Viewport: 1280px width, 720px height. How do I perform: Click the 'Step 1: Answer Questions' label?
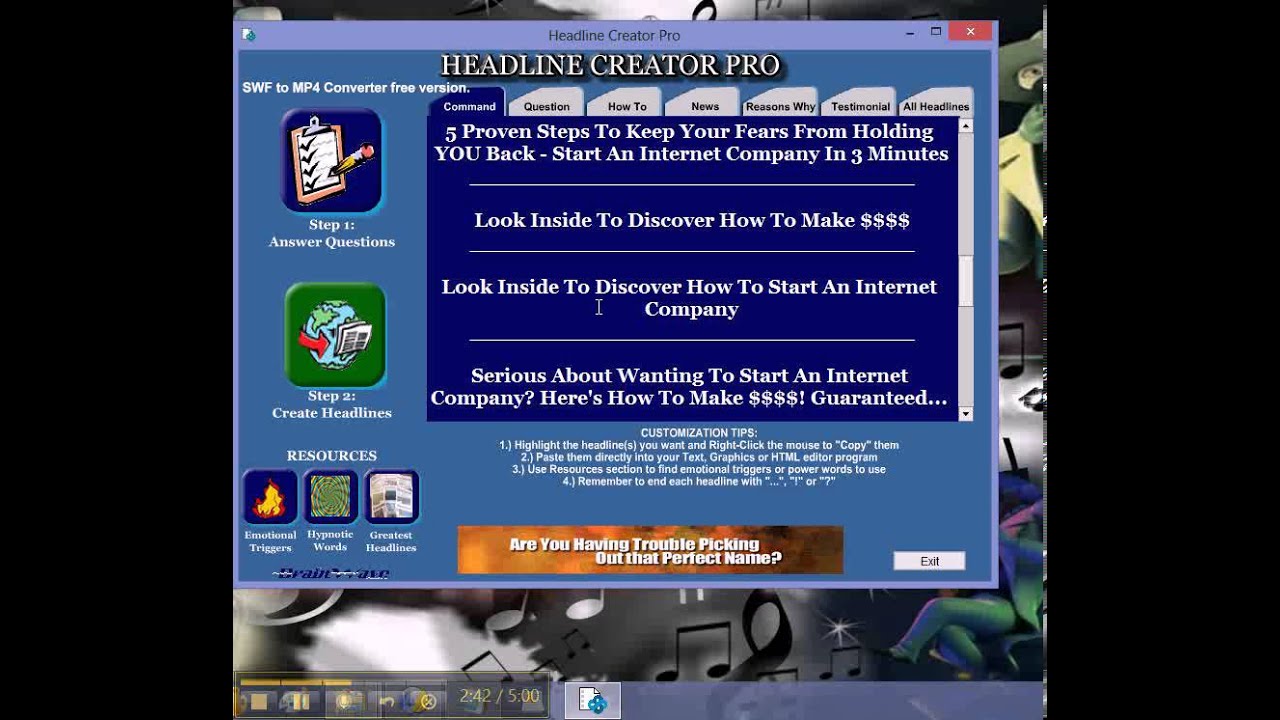click(332, 233)
